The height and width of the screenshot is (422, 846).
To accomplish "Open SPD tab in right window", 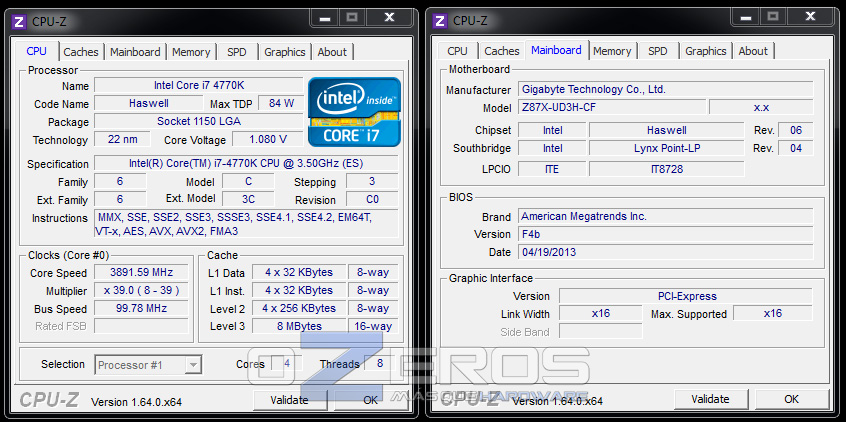I will click(657, 51).
